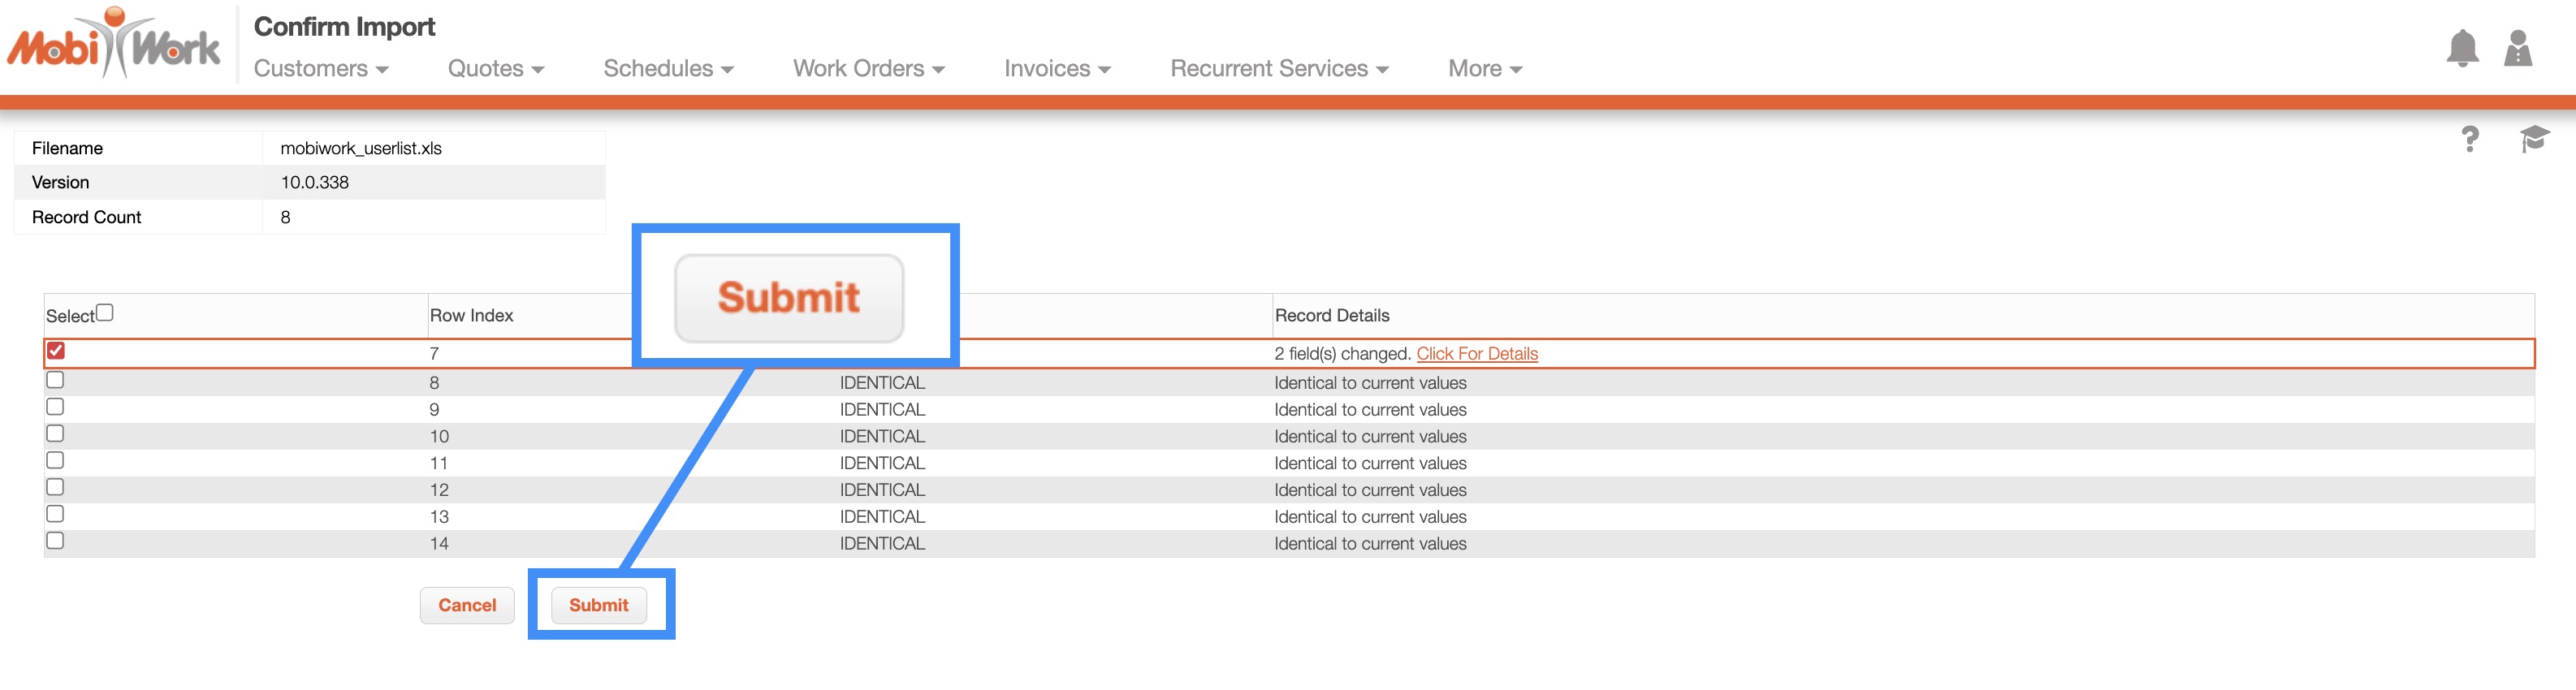Open the Invoices menu
The width and height of the screenshot is (2576, 690).
click(x=1057, y=69)
